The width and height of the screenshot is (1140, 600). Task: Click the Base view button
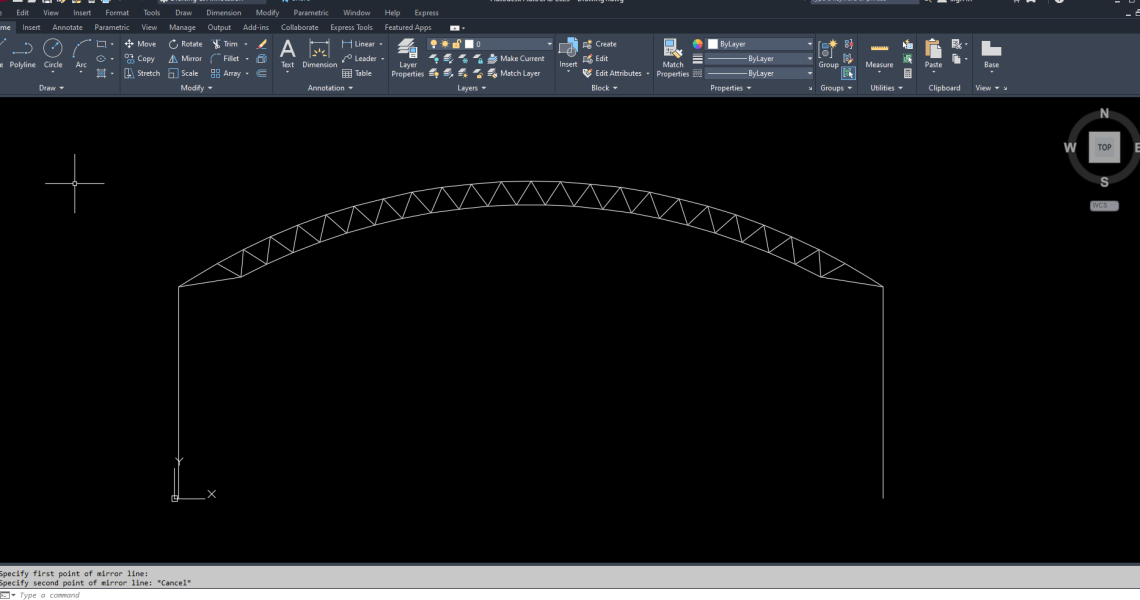(x=991, y=55)
